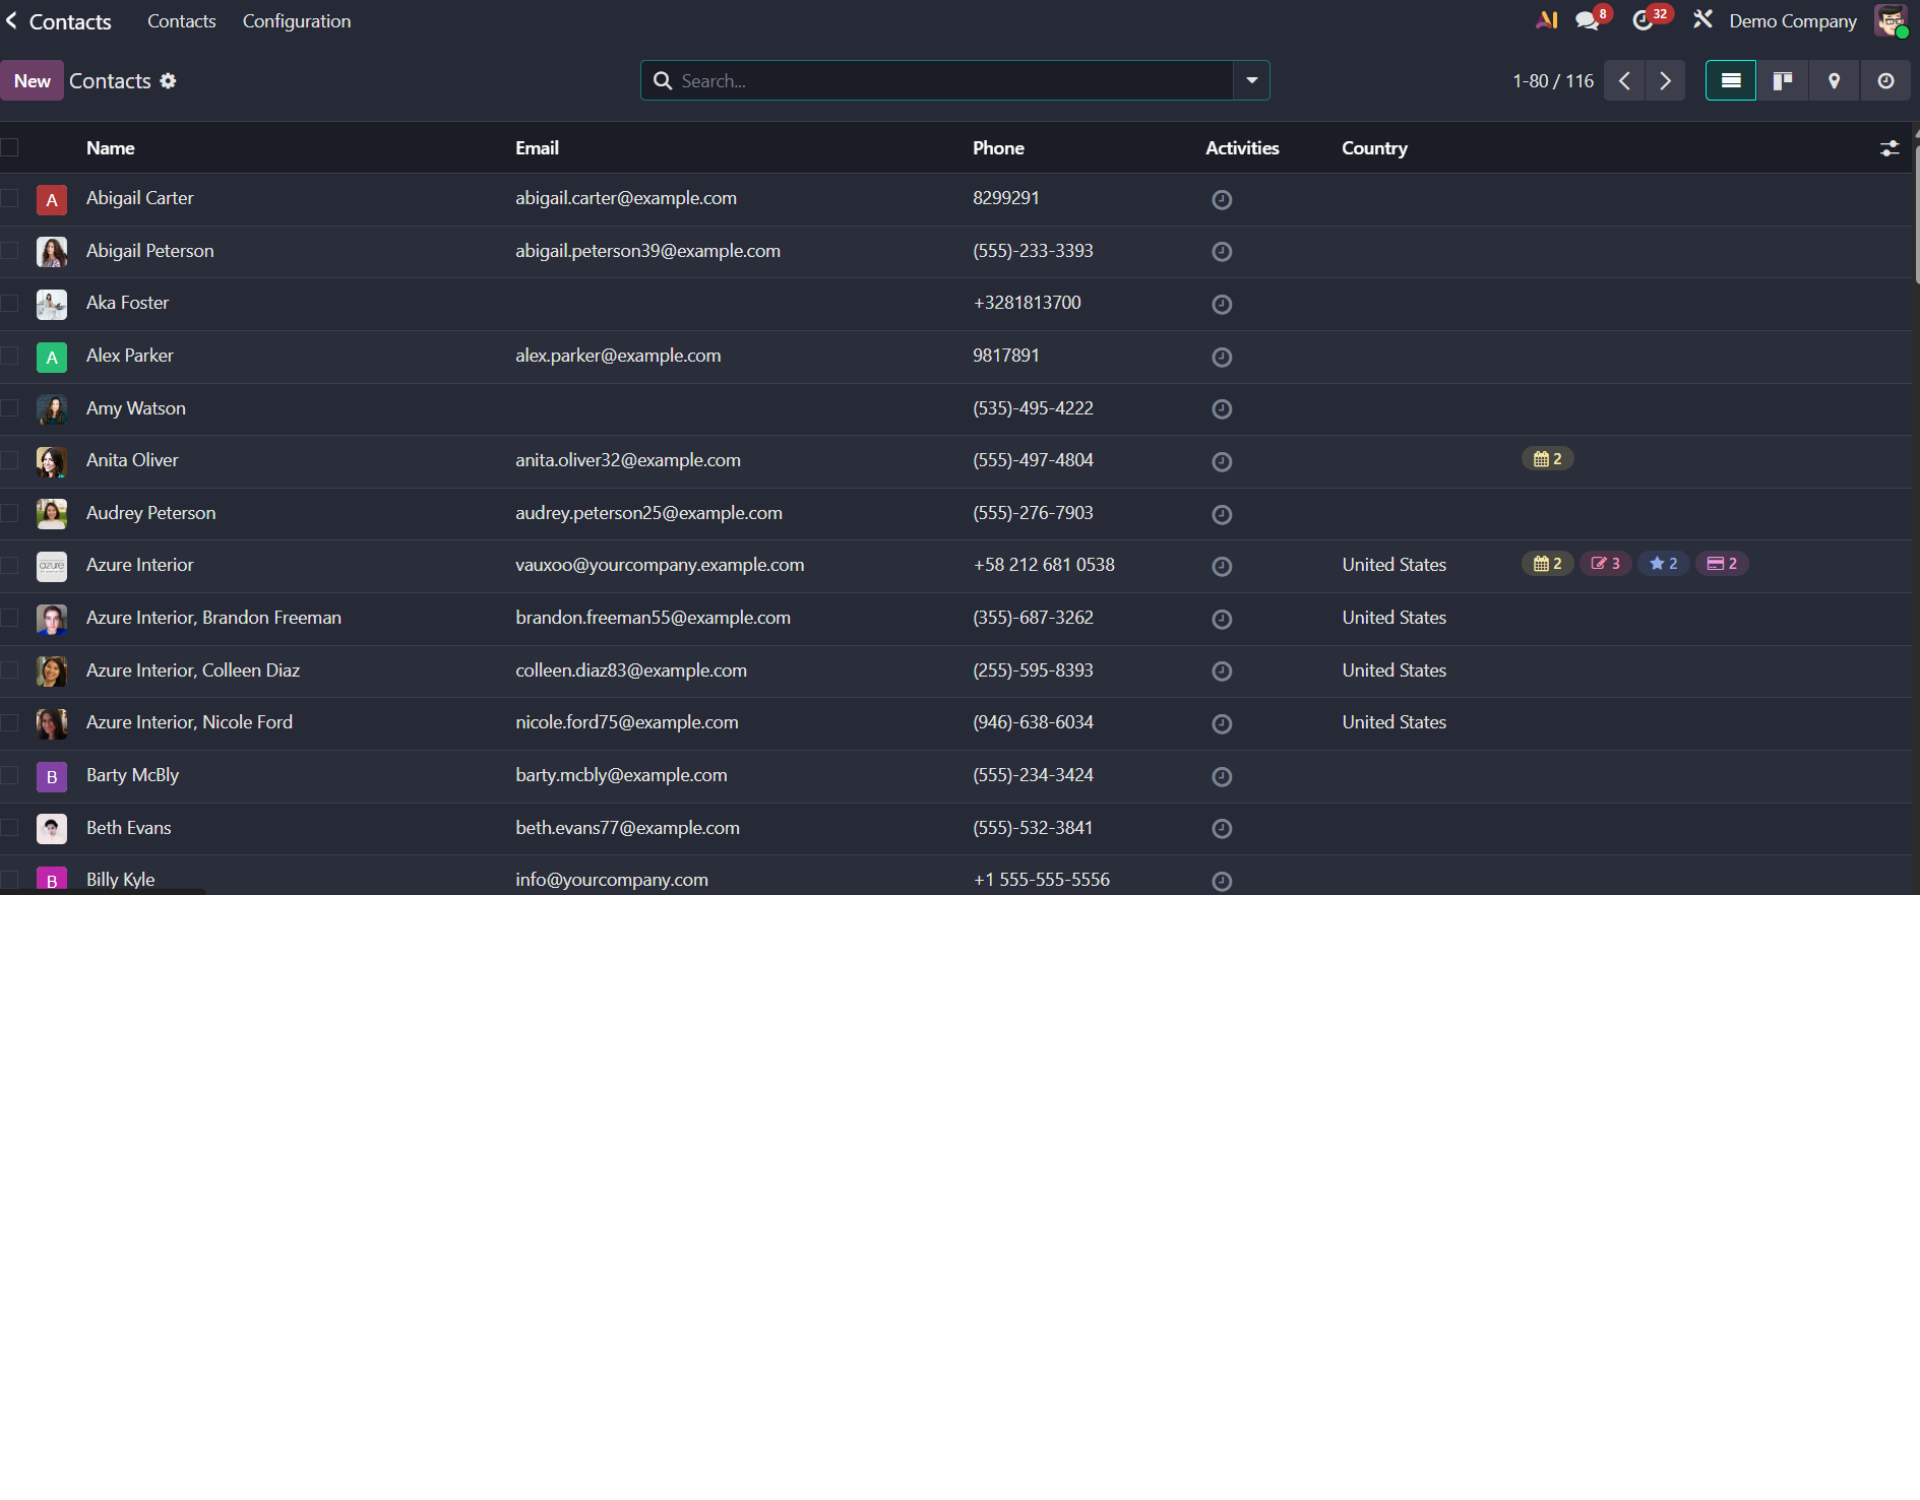
Task: Click the Contacts gear settings icon
Action: coord(168,81)
